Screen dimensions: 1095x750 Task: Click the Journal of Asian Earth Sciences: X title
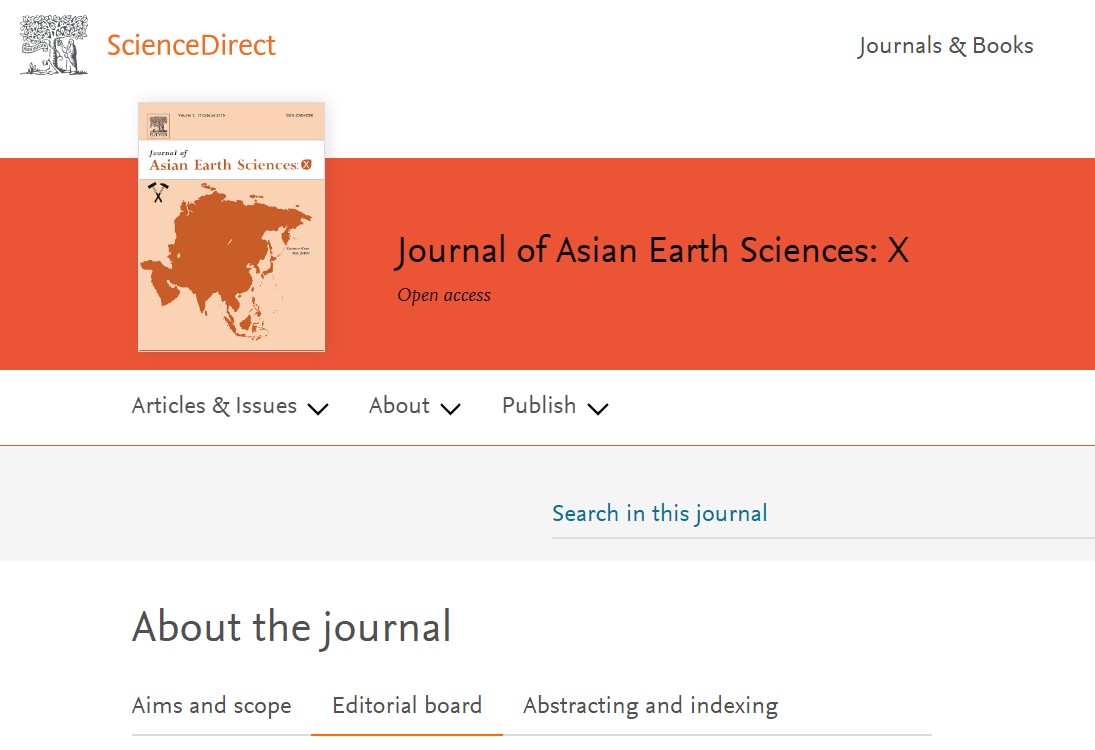coord(653,251)
